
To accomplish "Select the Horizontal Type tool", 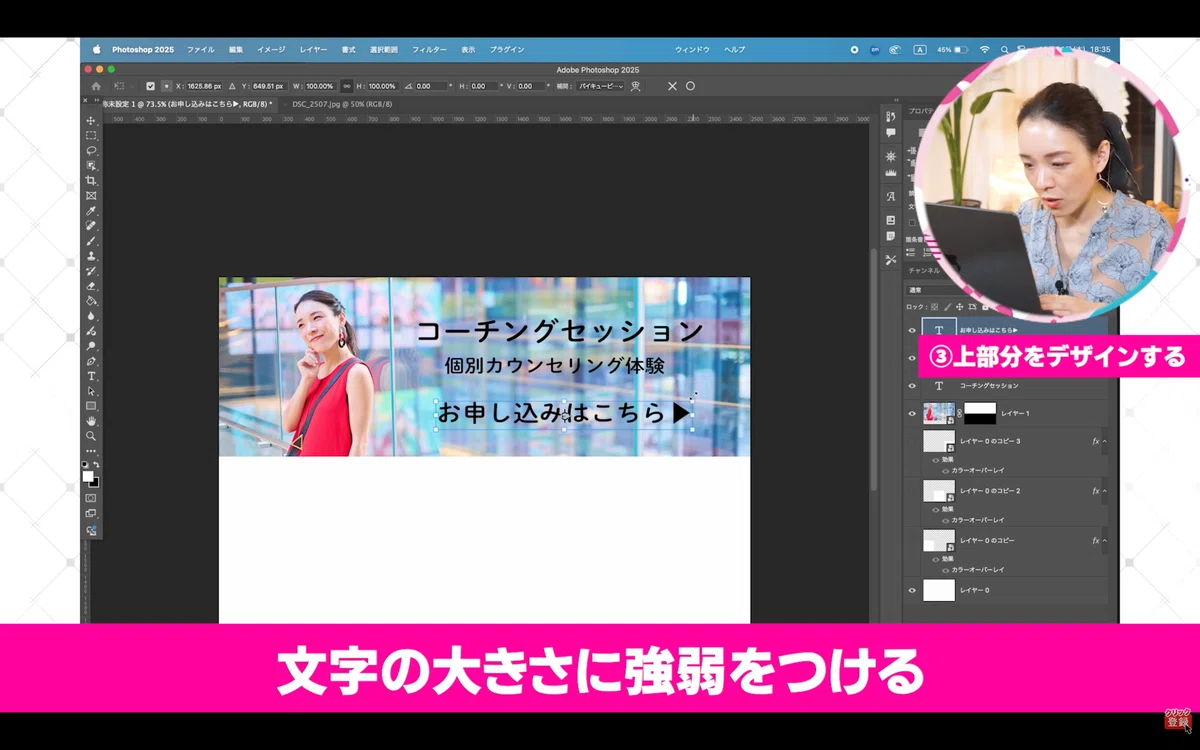I will point(91,376).
